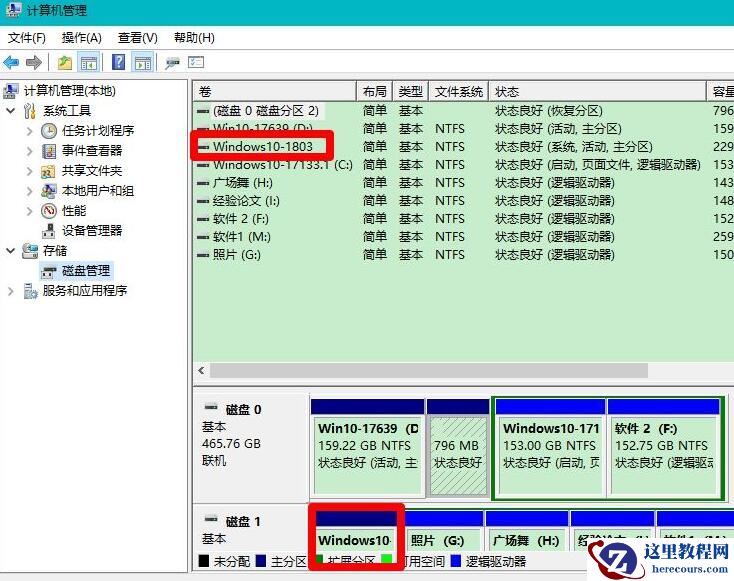Sort by the 布局 column header
This screenshot has width=734, height=581.
374,91
